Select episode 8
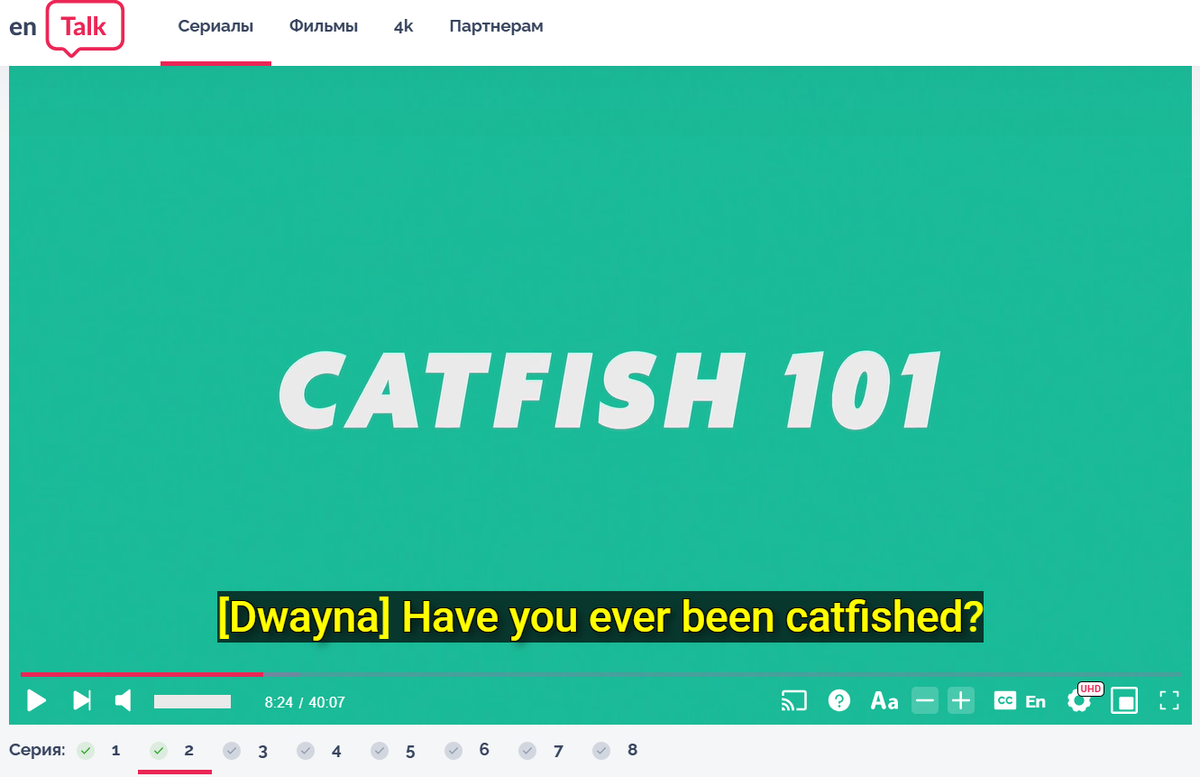1200x777 pixels. tap(632, 750)
